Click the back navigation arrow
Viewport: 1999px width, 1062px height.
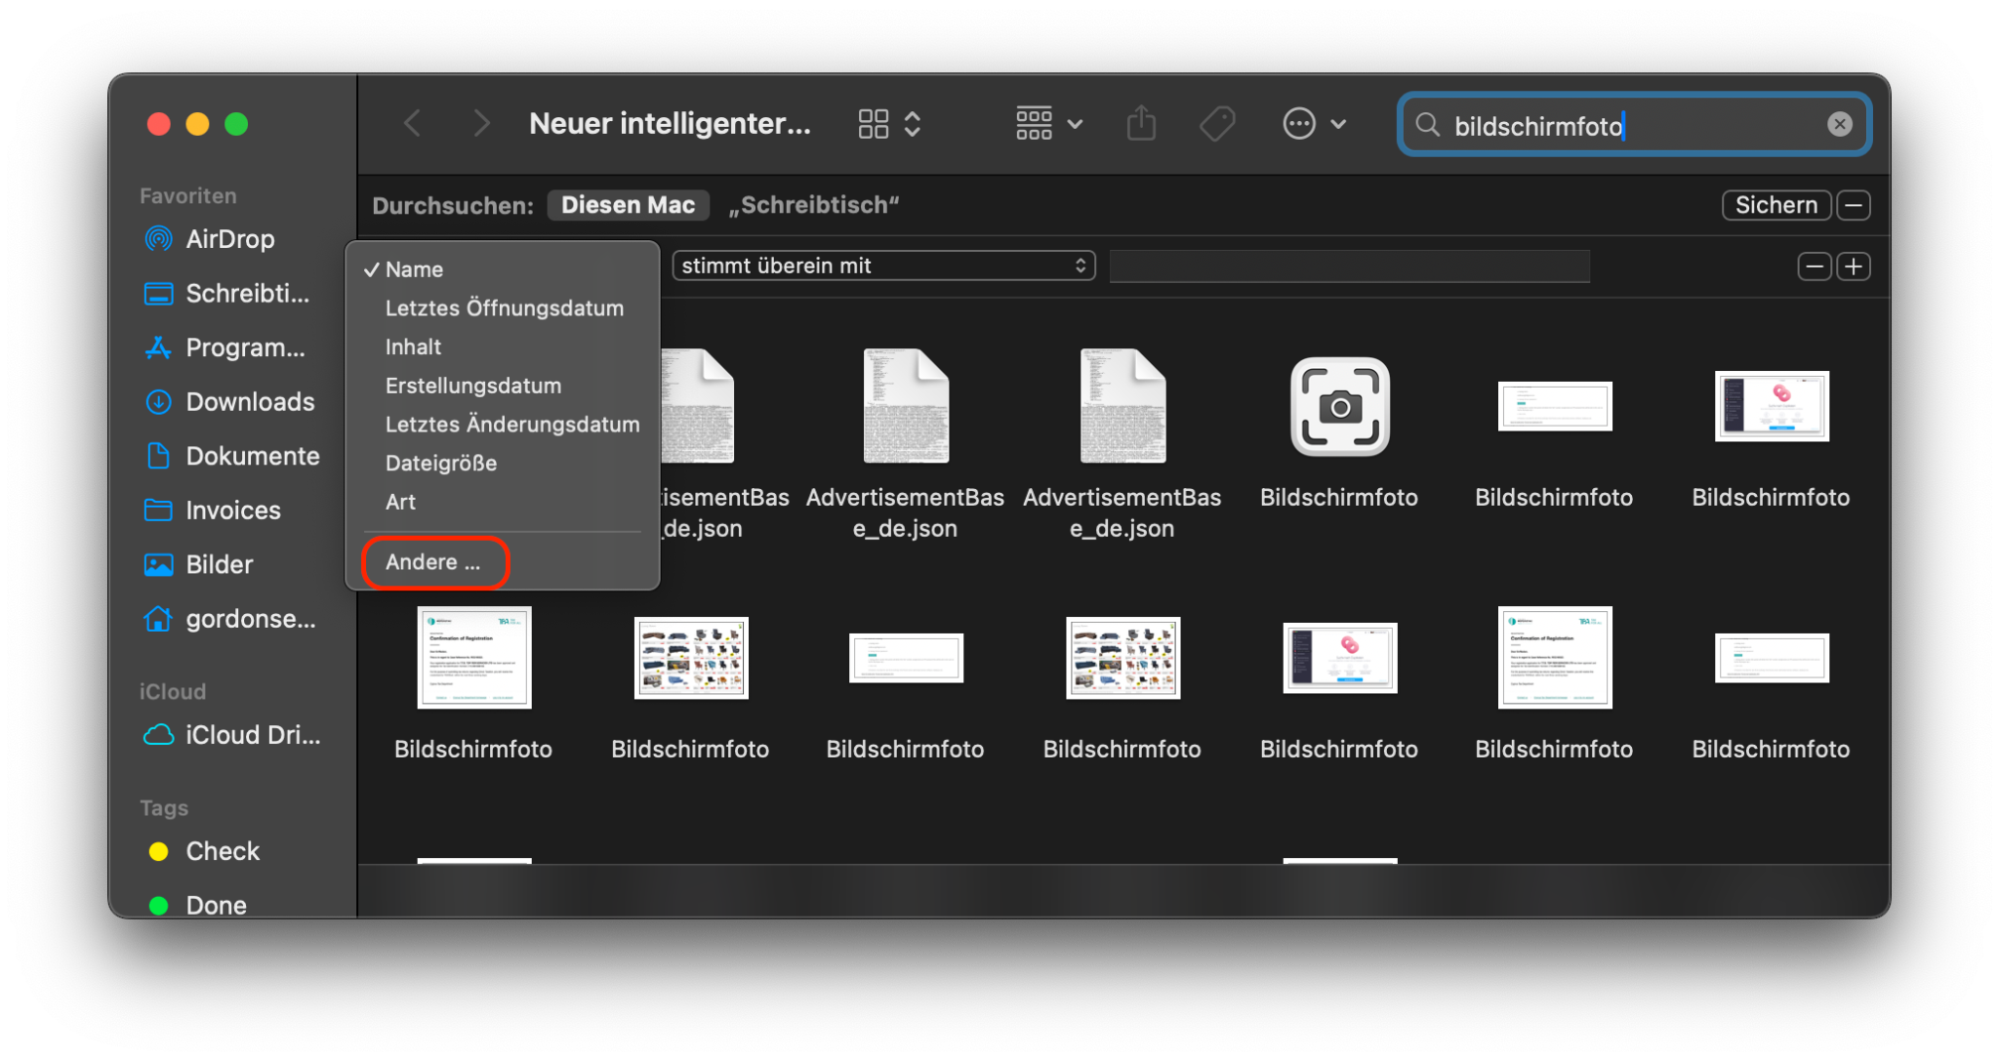tap(412, 123)
